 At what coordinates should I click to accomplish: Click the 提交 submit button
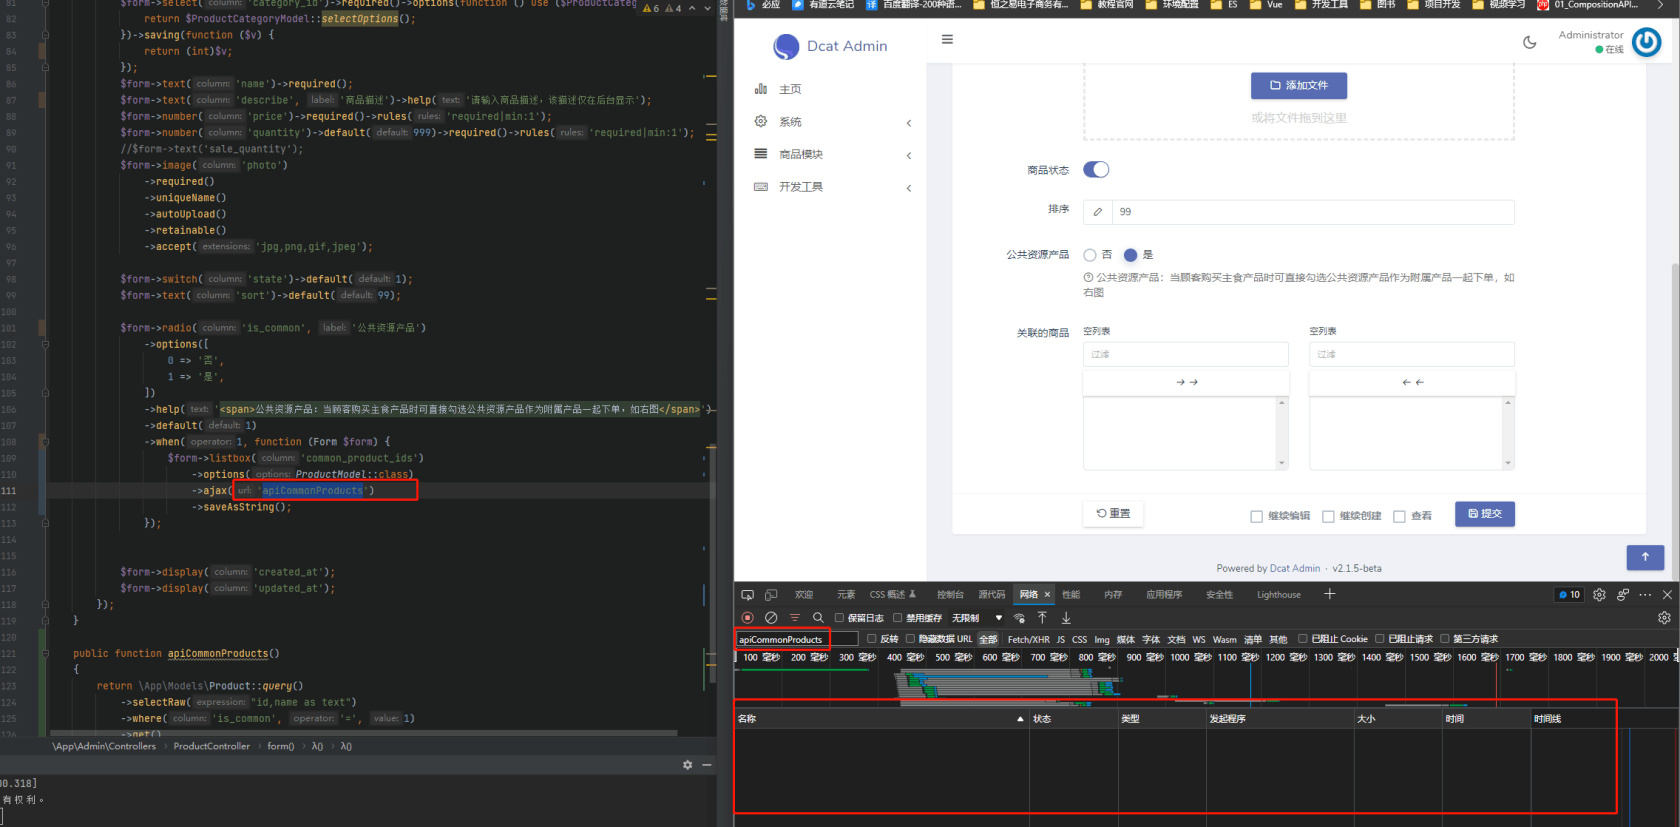coord(1485,514)
